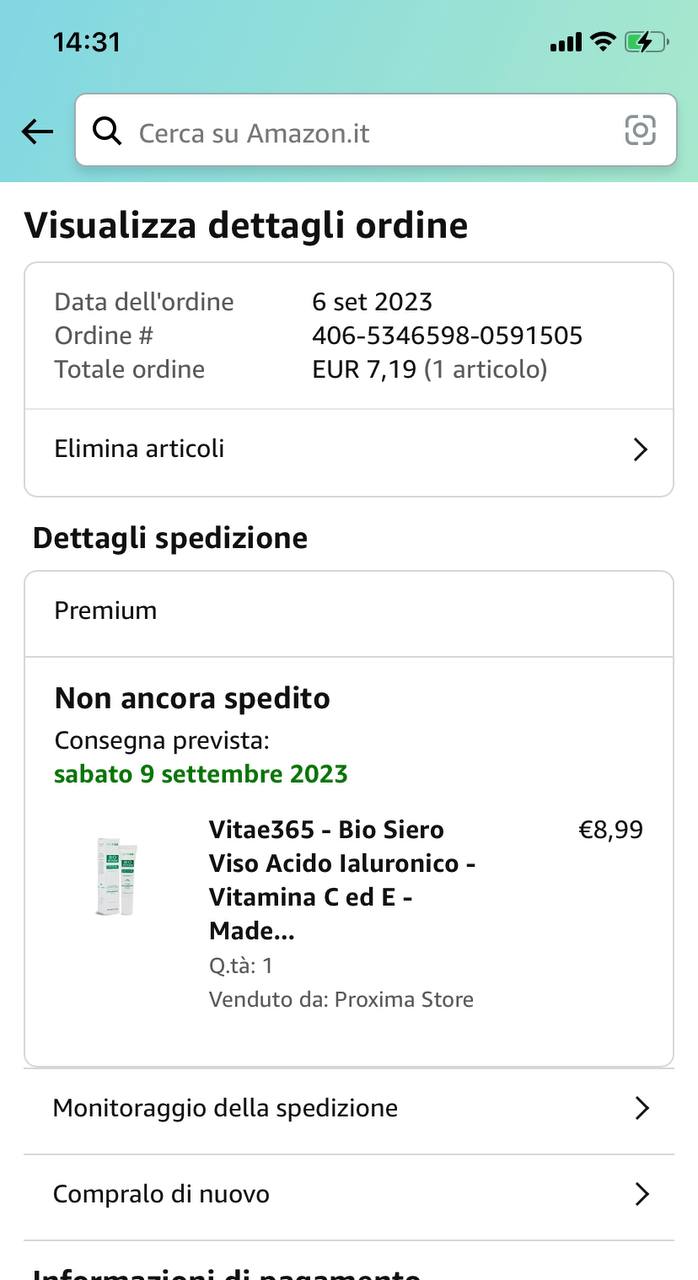The image size is (698, 1280).
Task: Tap the chevron next to Elimina articoli
Action: (x=641, y=450)
